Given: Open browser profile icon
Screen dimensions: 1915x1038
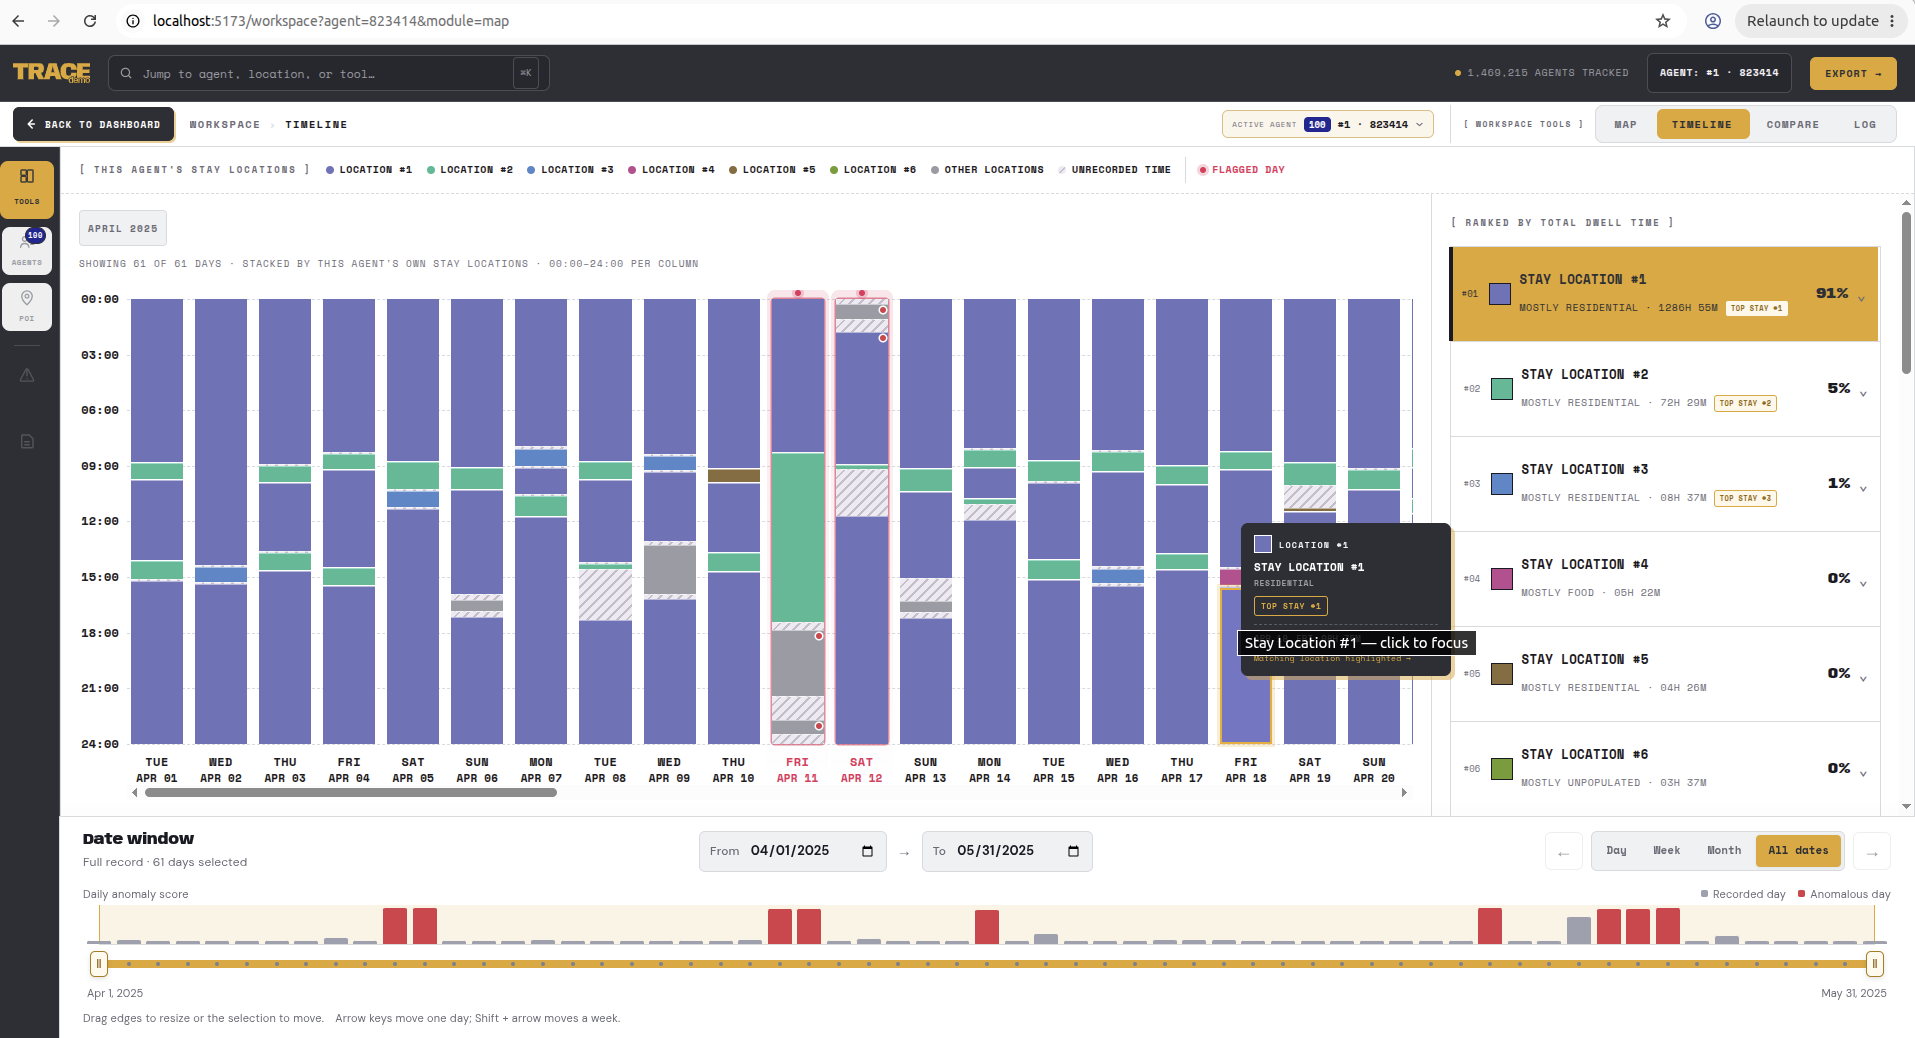Looking at the screenshot, I should (1713, 21).
